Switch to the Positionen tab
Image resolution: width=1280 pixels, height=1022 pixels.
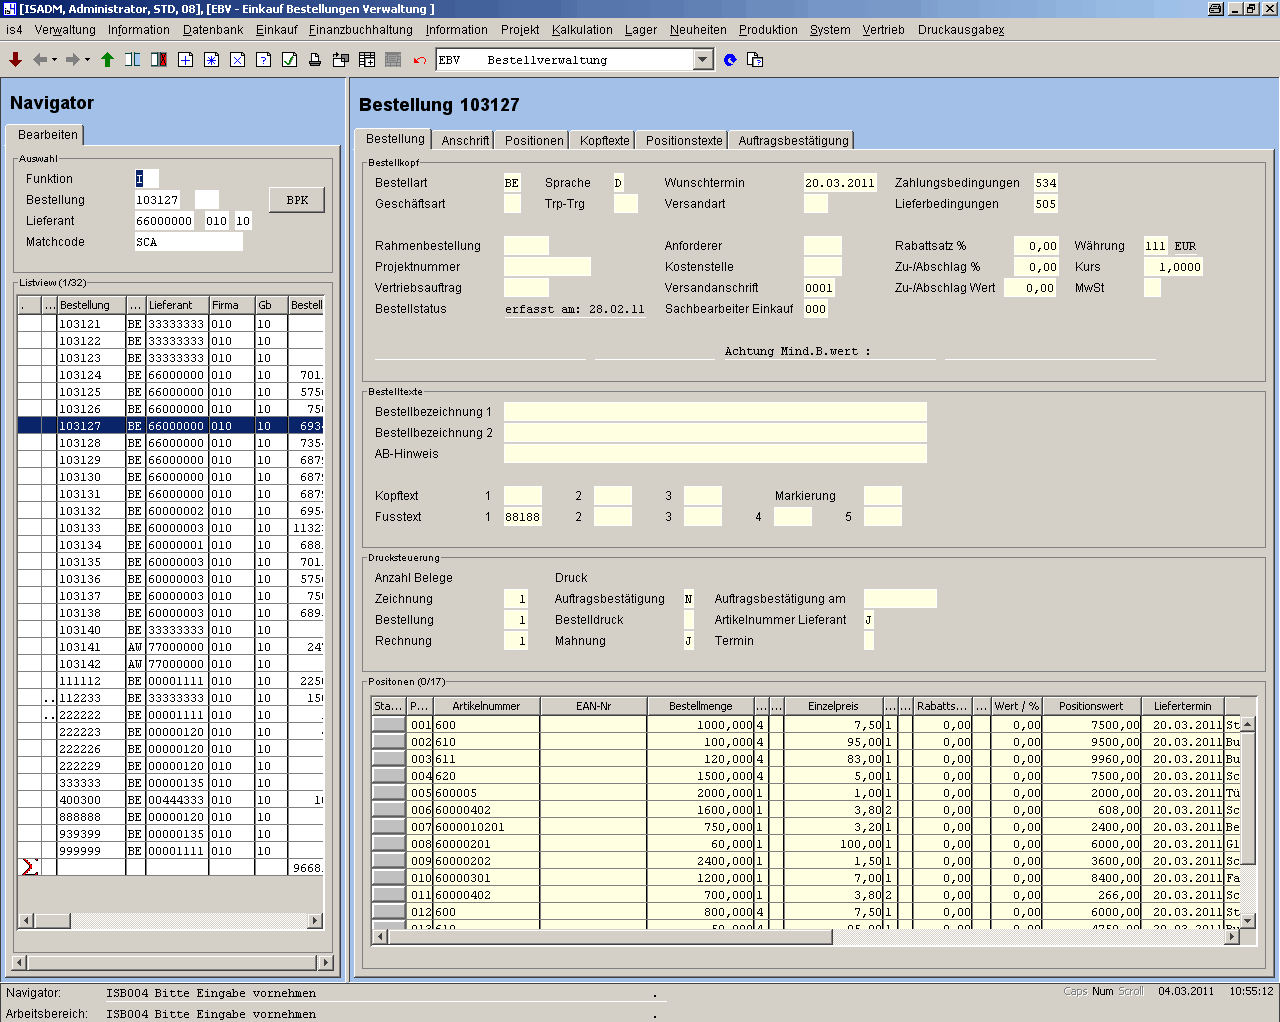pyautogui.click(x=534, y=141)
